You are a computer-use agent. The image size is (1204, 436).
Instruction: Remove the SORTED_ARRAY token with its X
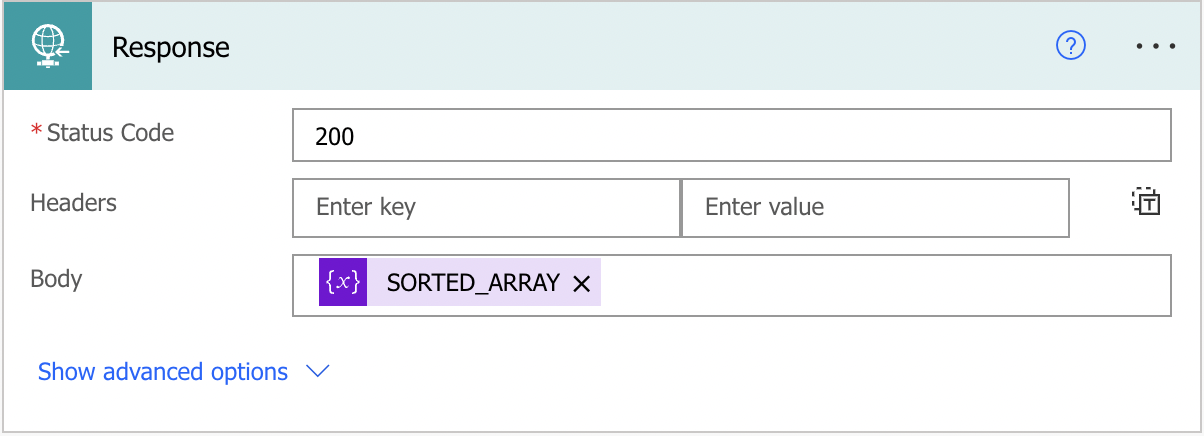[x=581, y=284]
